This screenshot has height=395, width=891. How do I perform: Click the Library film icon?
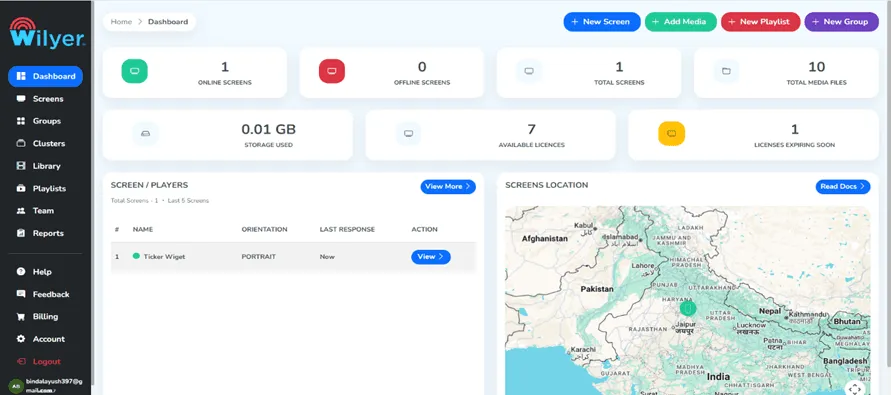pyautogui.click(x=21, y=166)
